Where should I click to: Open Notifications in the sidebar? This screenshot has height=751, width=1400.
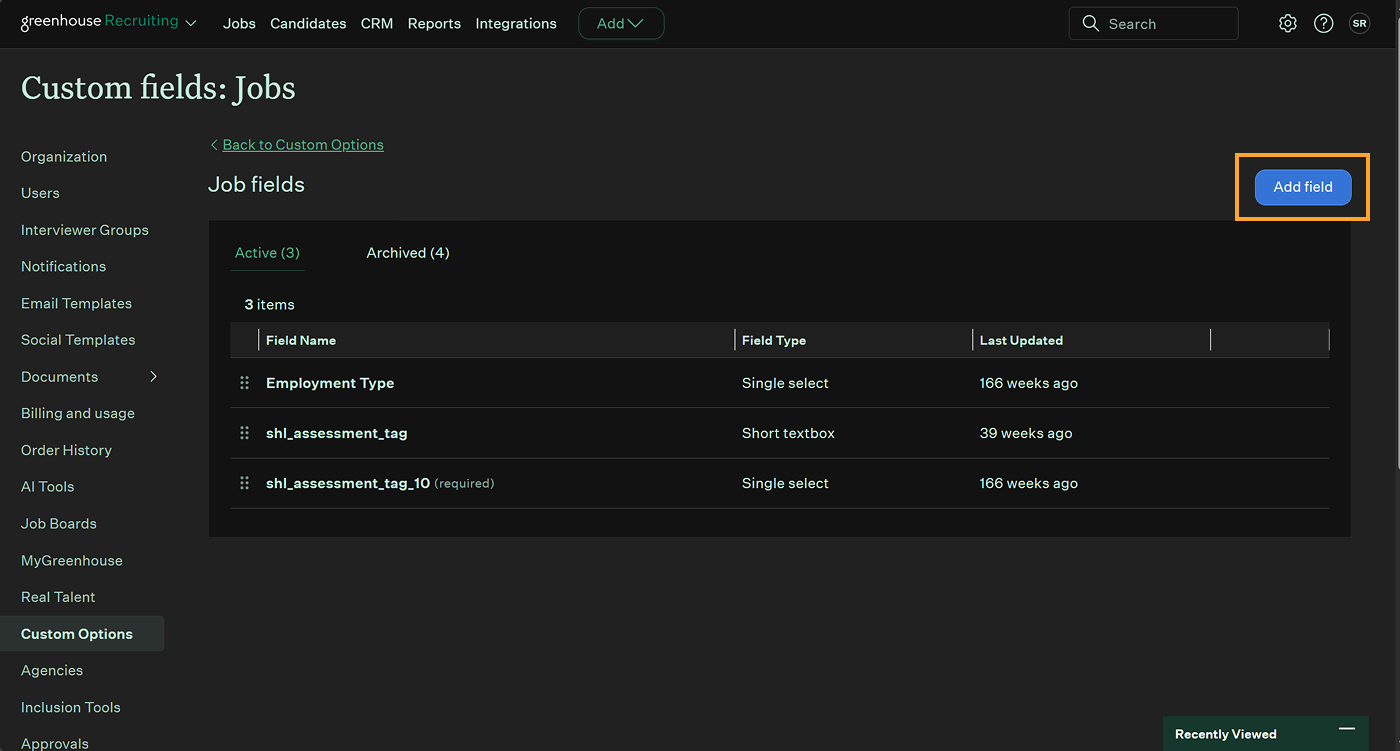pos(63,266)
